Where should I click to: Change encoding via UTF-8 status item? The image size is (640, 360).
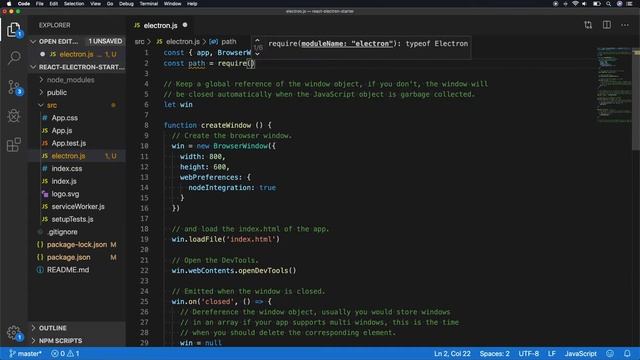click(529, 353)
